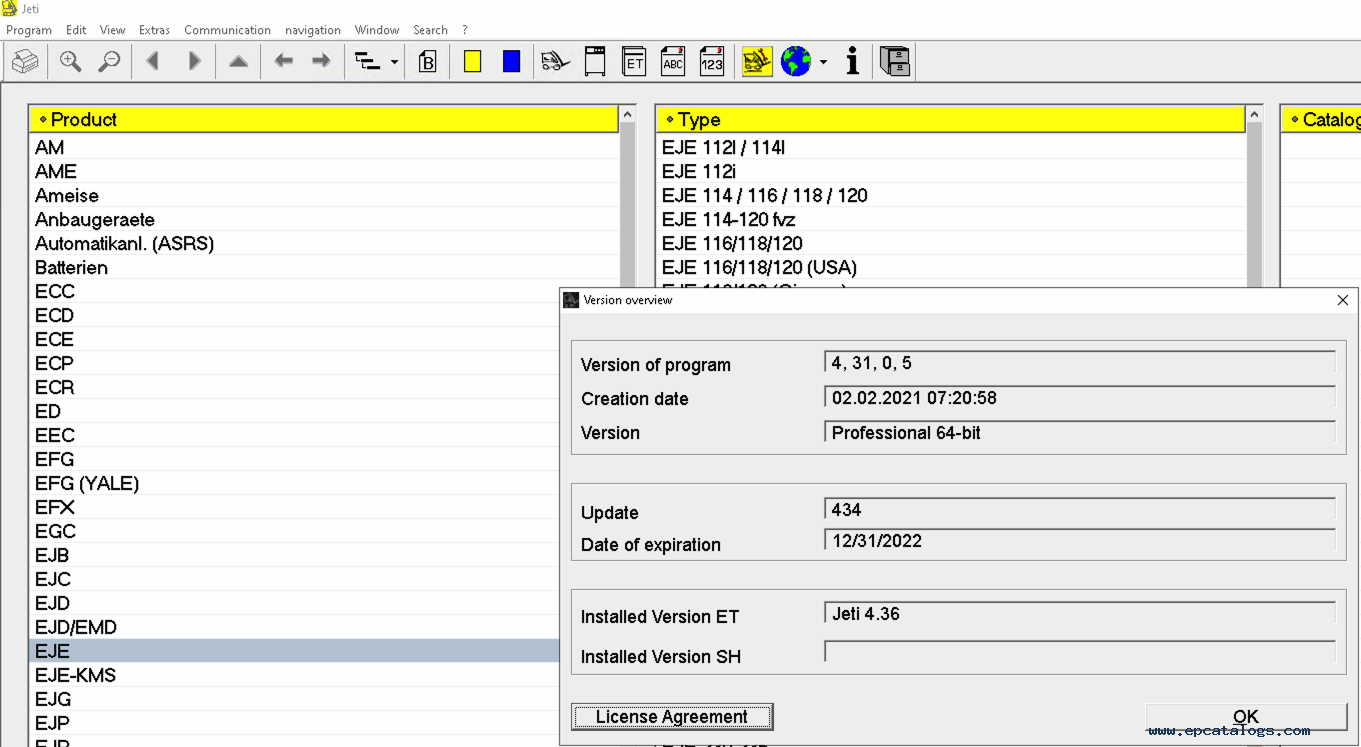The image size is (1361, 747).
Task: Open the Extras menu
Action: click(154, 30)
